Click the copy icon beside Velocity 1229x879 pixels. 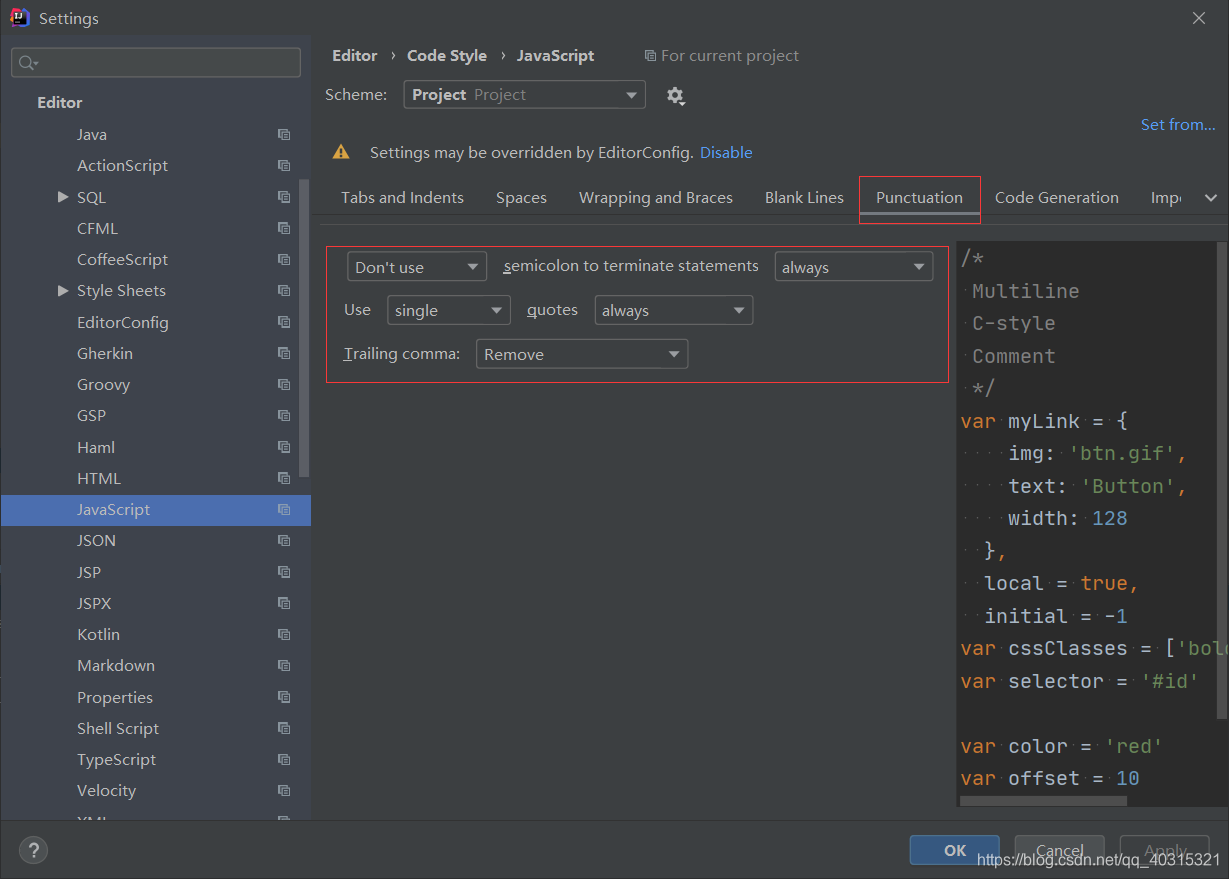(x=284, y=790)
